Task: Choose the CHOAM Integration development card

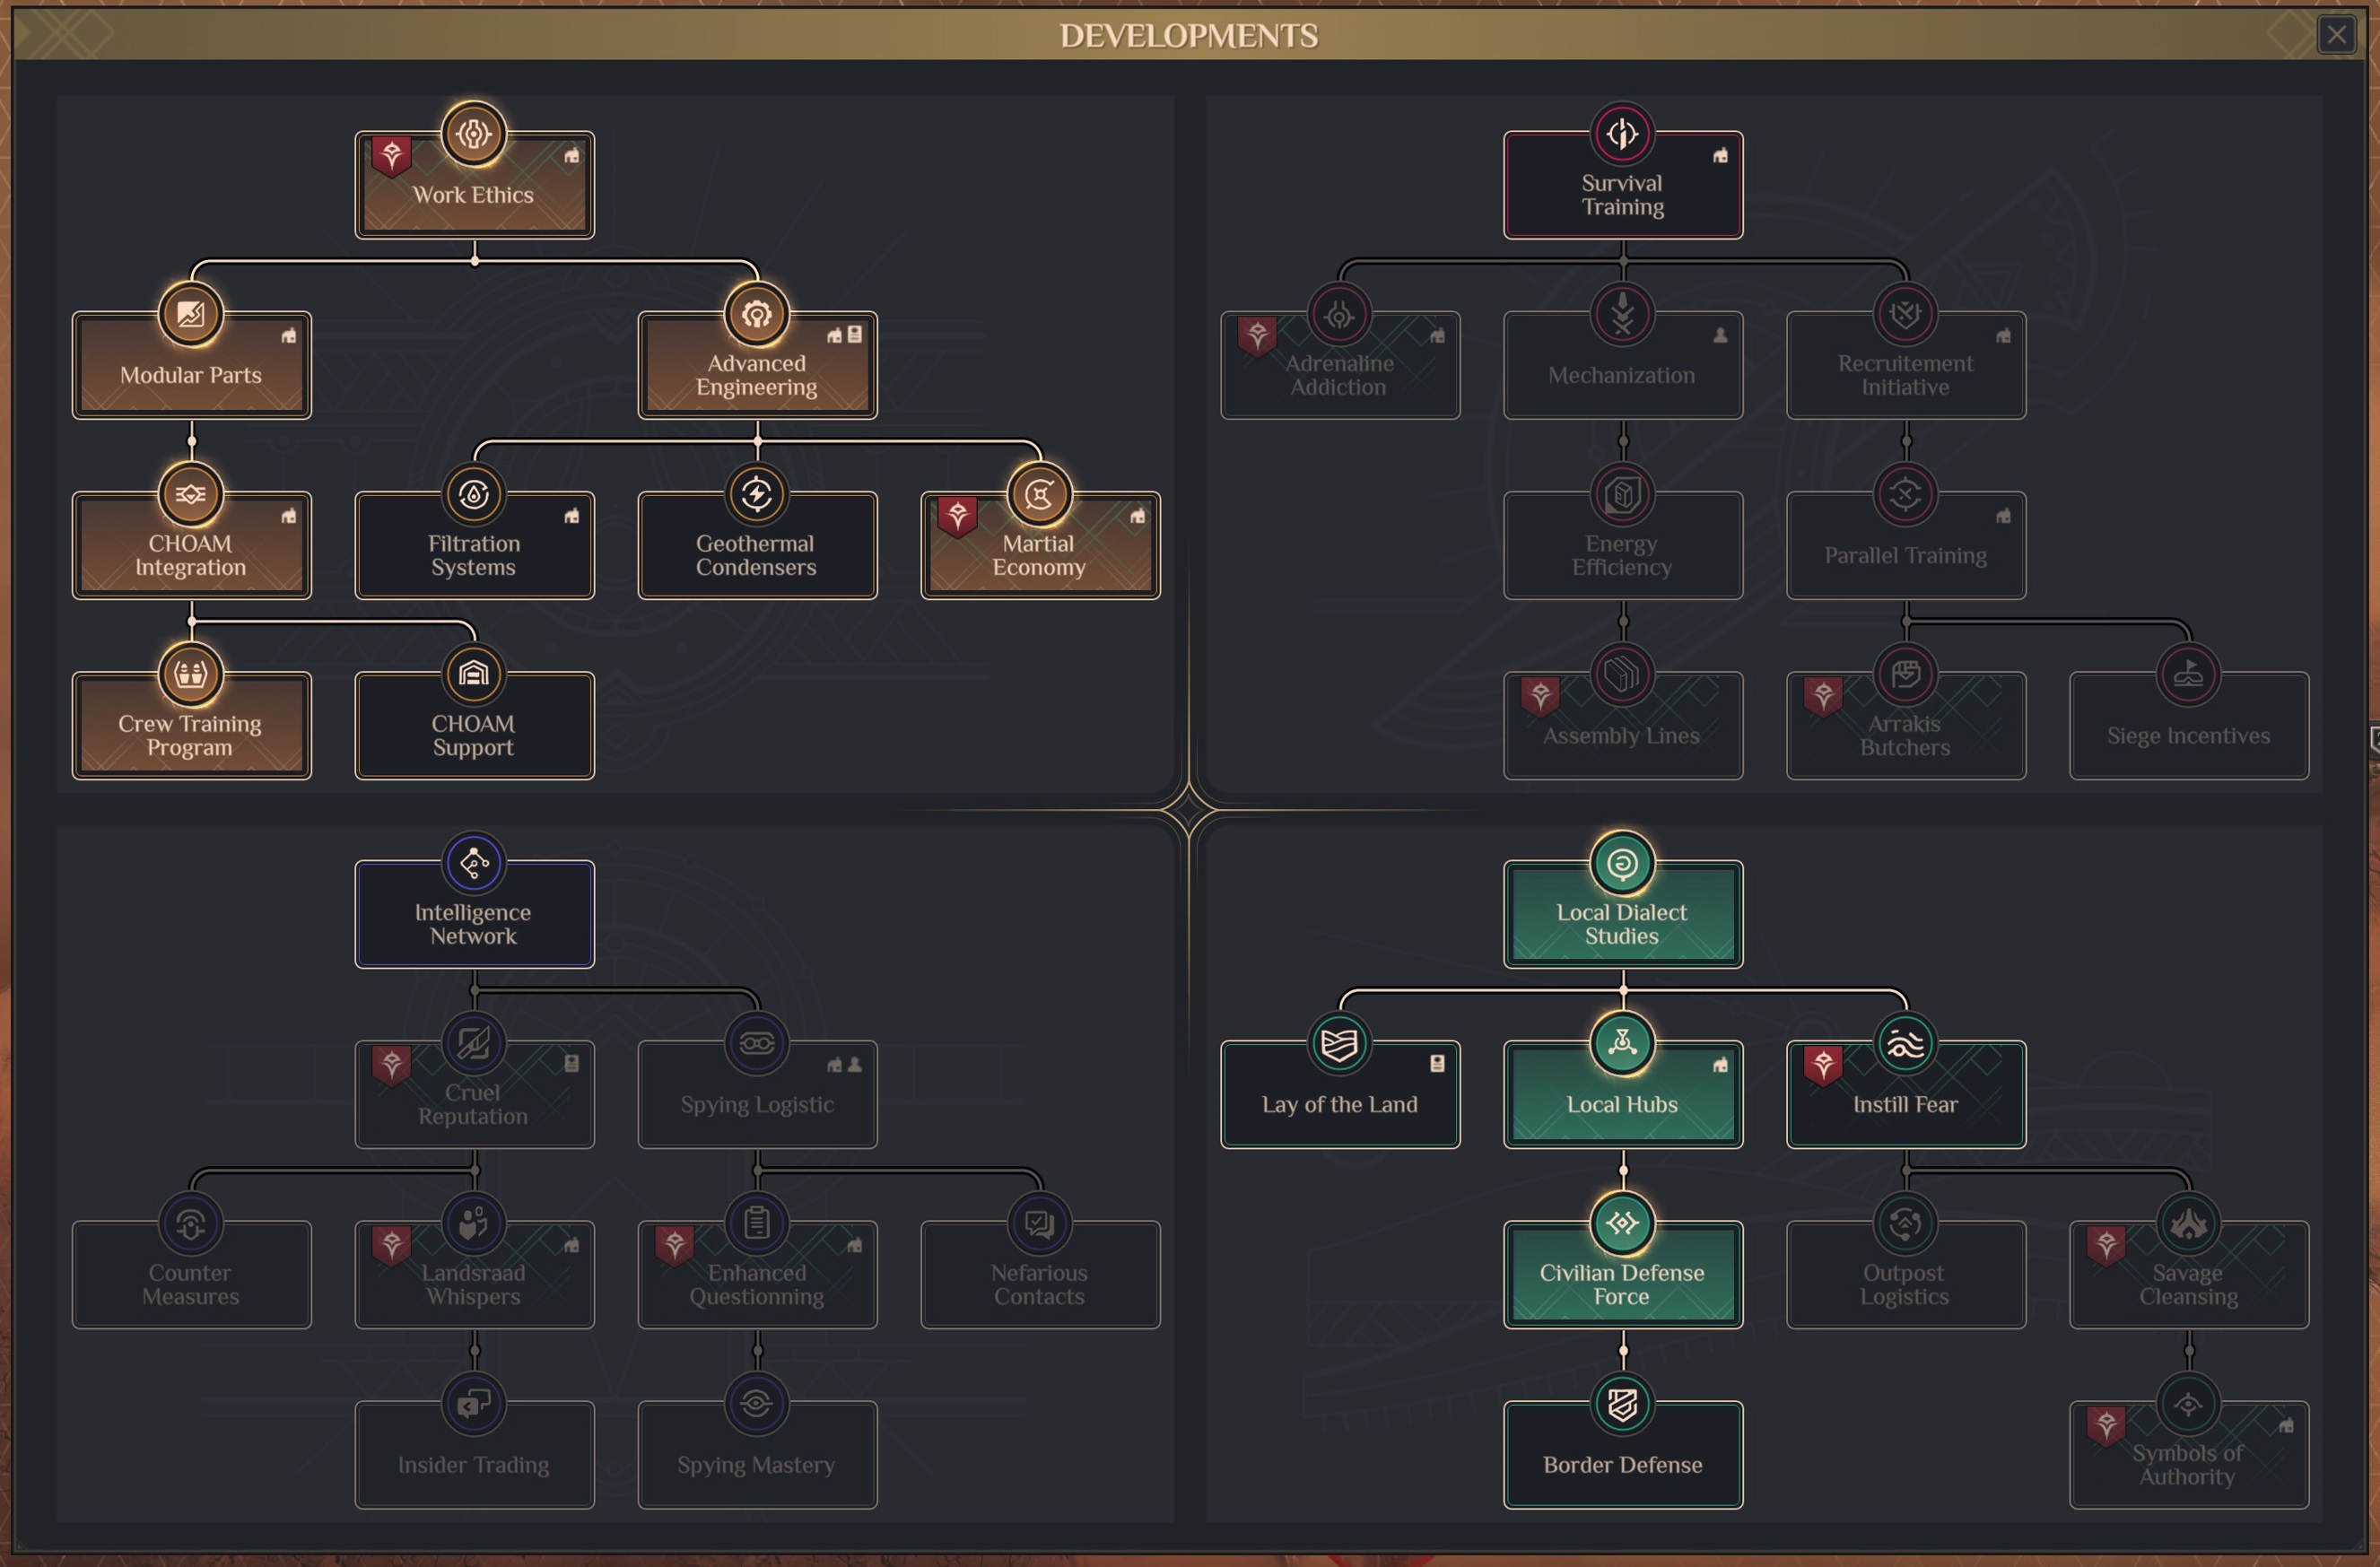Action: pos(191,556)
